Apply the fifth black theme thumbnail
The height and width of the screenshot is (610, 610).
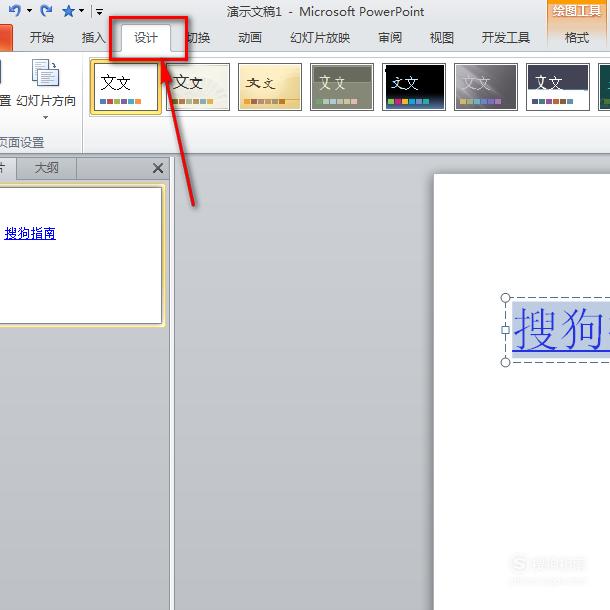click(414, 87)
